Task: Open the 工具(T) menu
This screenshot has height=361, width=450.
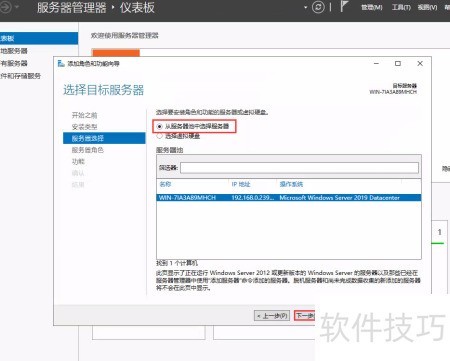Action: point(401,7)
